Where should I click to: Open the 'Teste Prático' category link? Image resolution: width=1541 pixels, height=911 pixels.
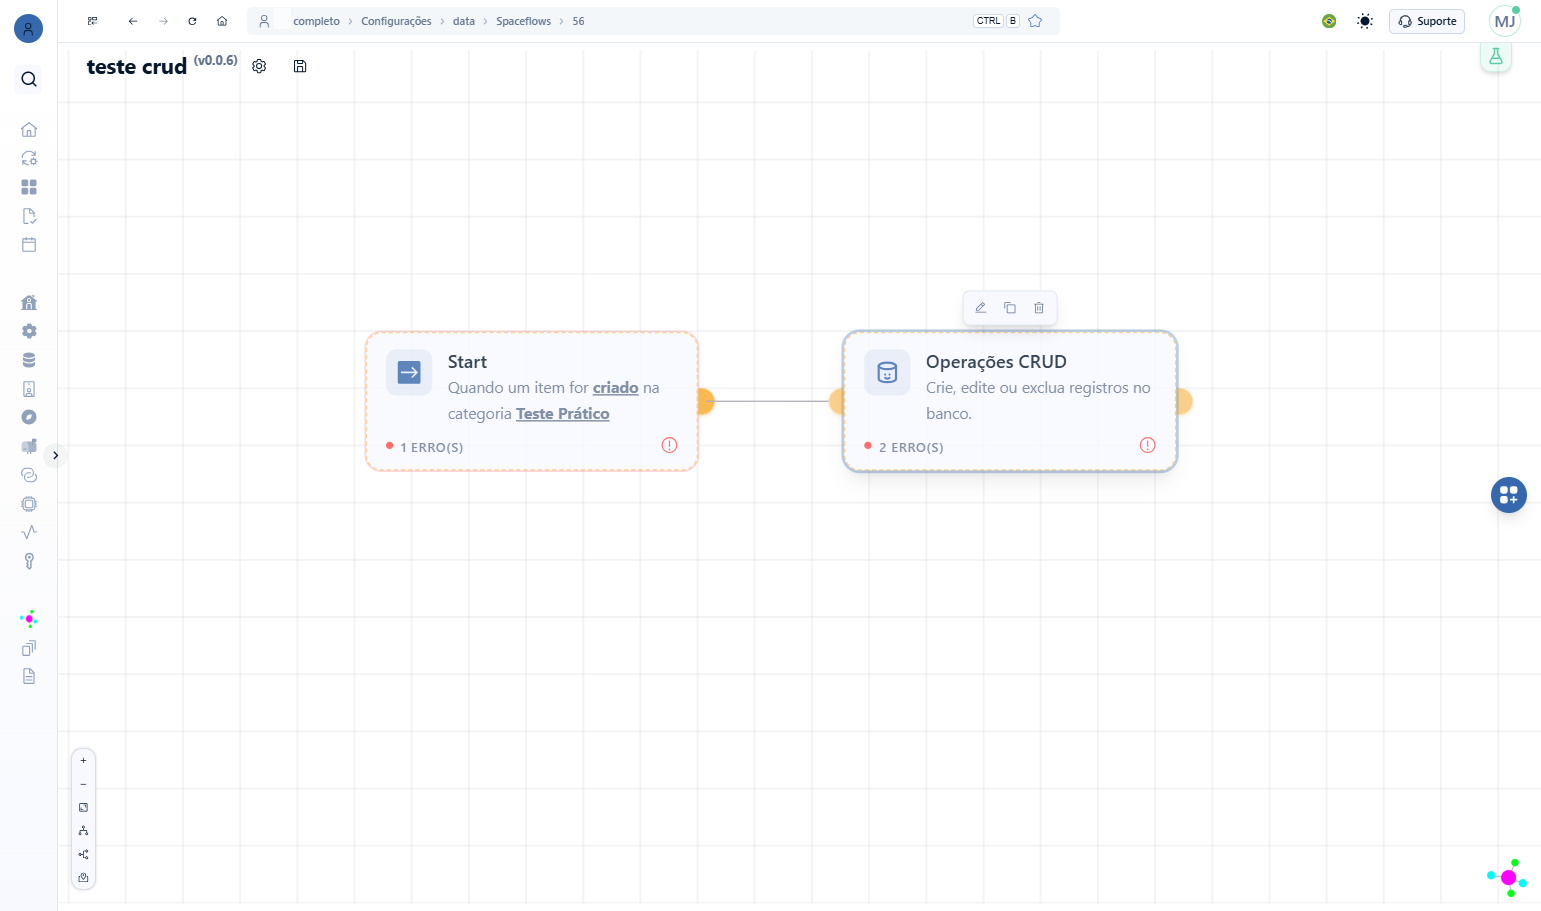pos(563,414)
